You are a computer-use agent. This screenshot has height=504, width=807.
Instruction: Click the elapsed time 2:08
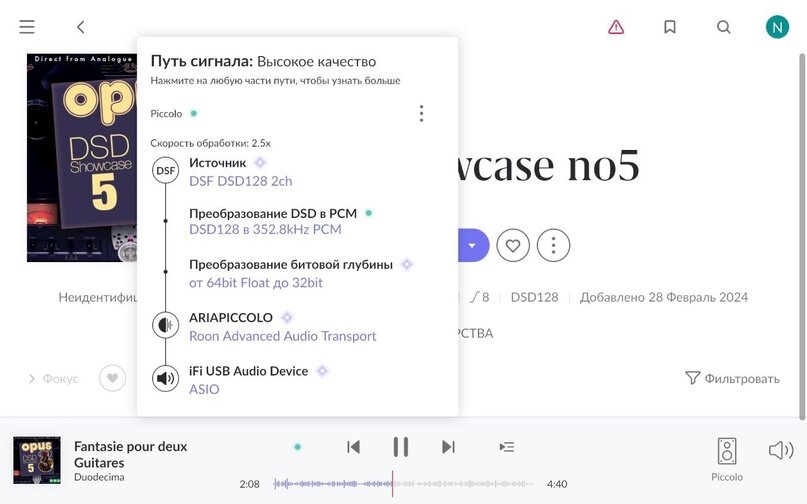(x=249, y=484)
